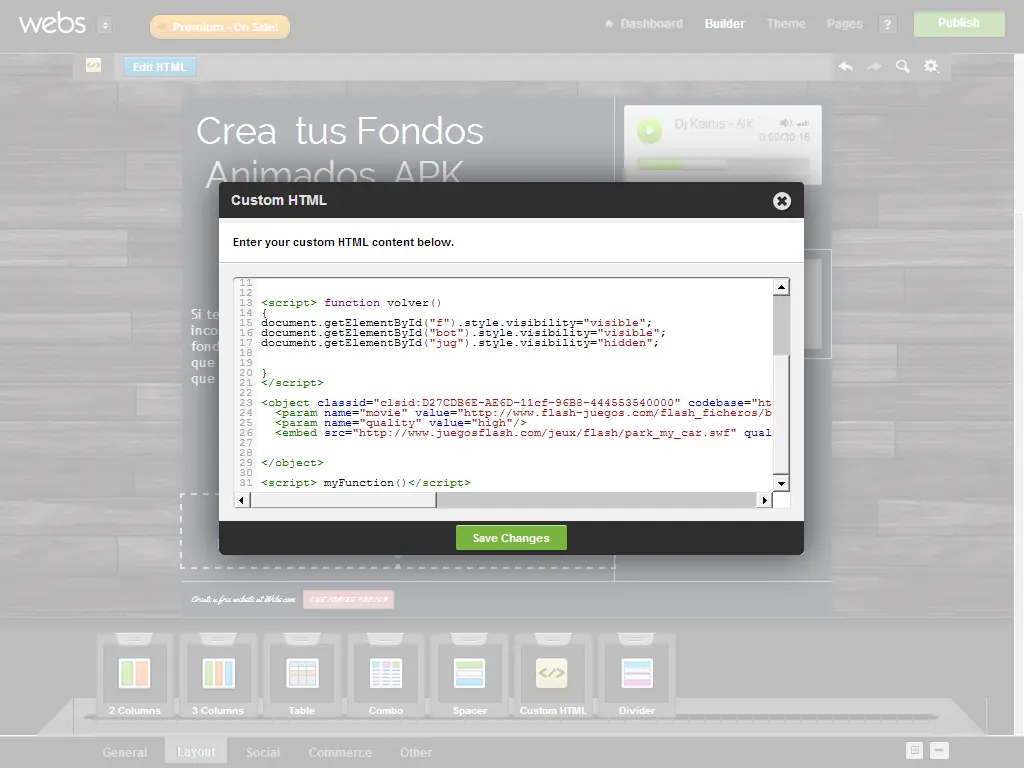Switch to the Other tab
1024x768 pixels.
coord(415,752)
